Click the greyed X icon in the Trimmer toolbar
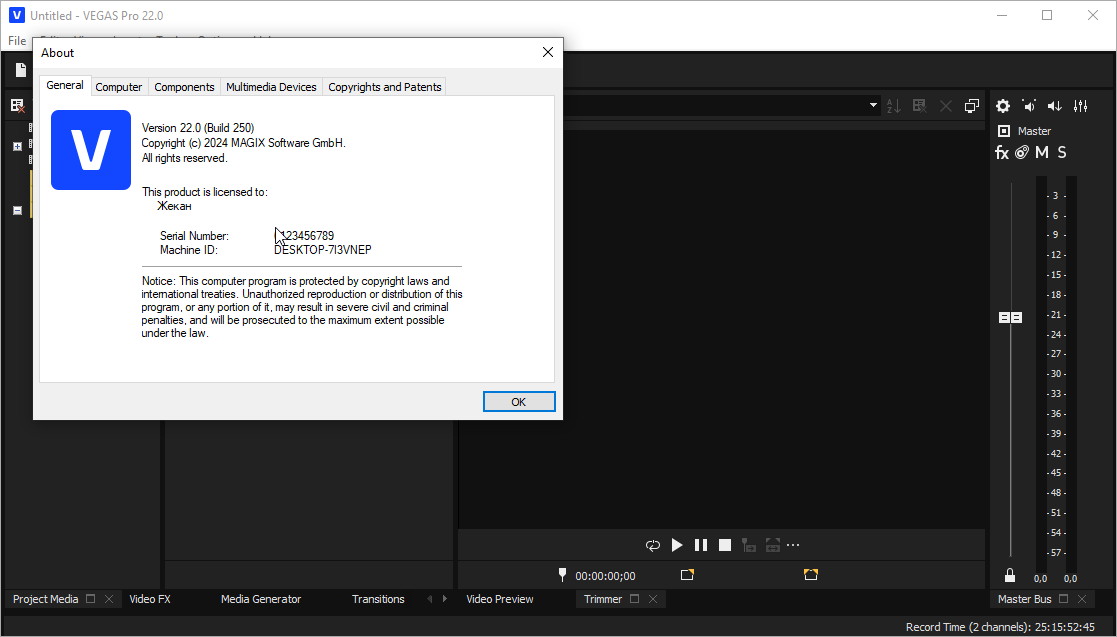1117x637 pixels. coord(945,106)
